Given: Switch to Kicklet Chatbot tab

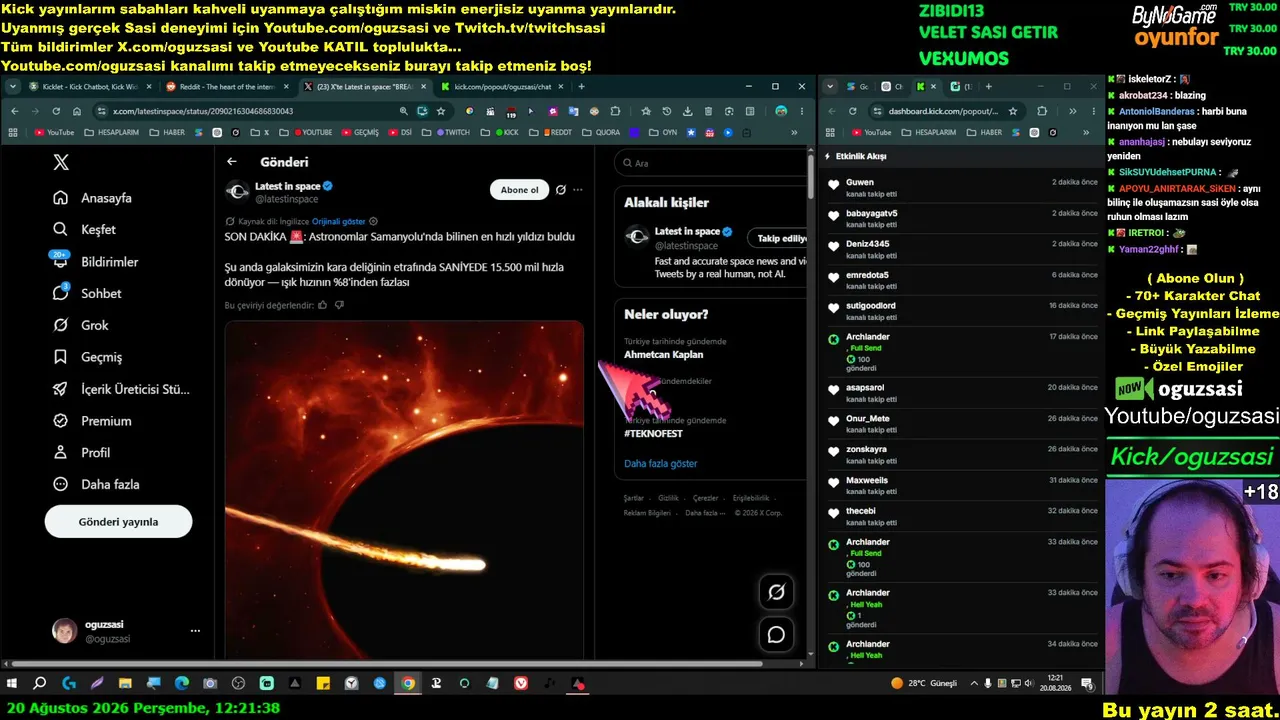Looking at the screenshot, I should point(90,87).
